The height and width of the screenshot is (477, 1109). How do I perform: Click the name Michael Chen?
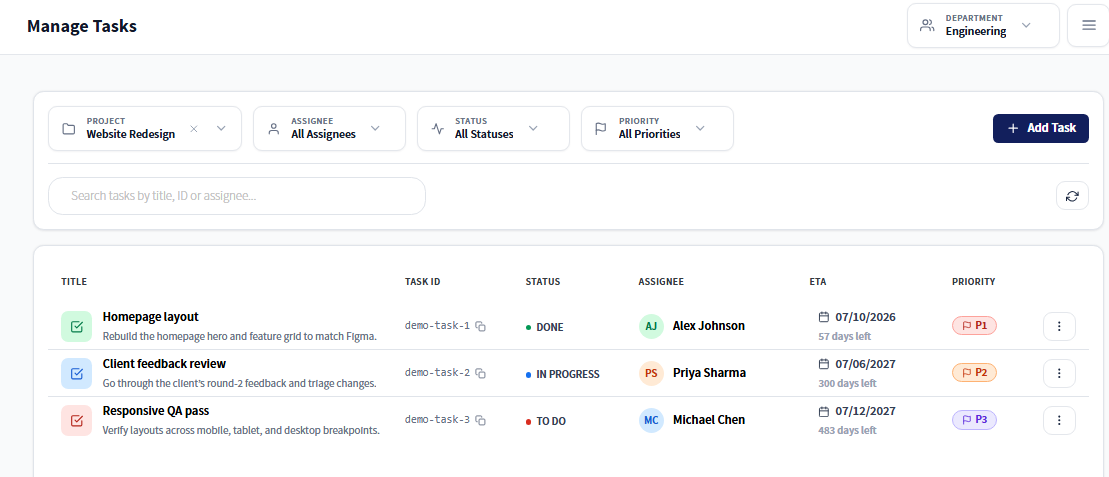click(x=709, y=420)
